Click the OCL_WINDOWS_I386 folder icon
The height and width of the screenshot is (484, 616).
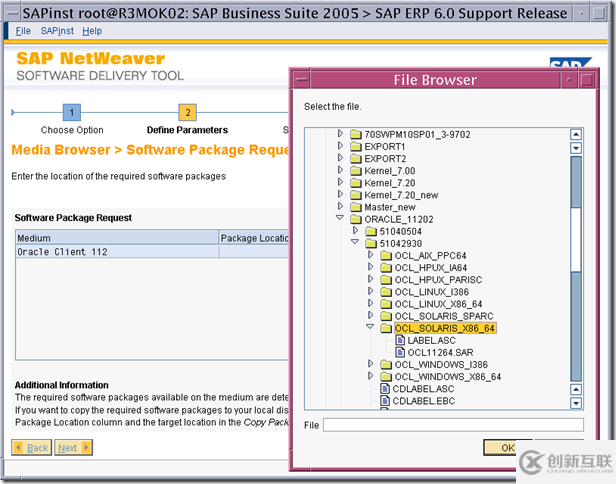tap(386, 365)
